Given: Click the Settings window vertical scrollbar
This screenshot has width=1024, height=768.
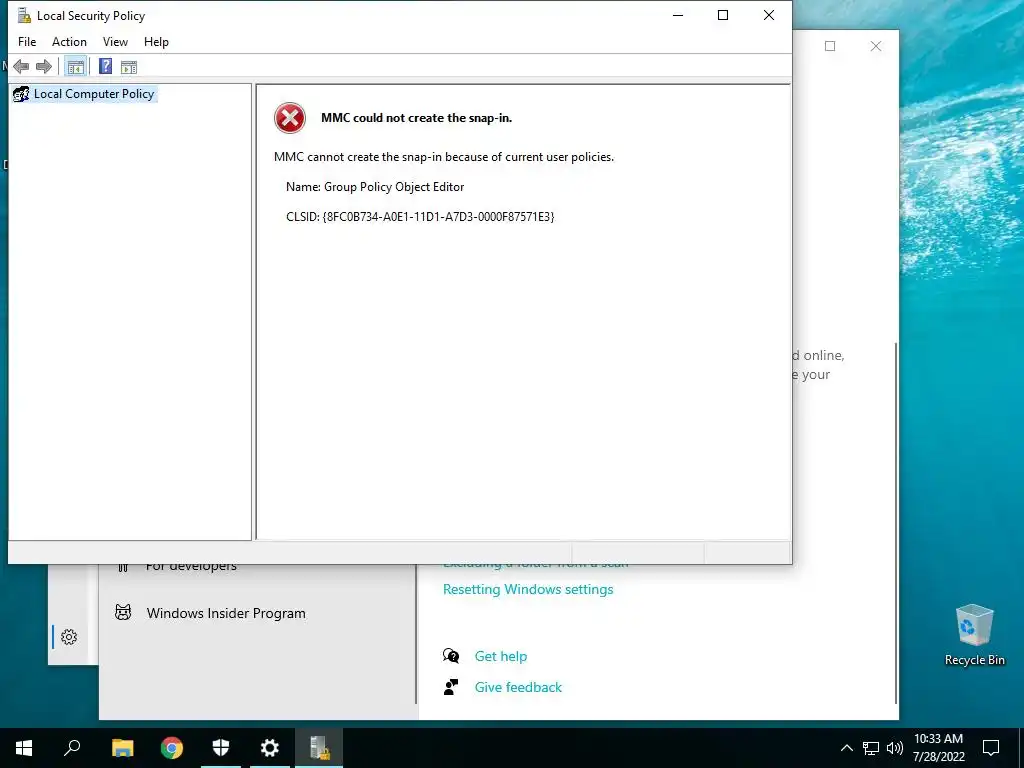Looking at the screenshot, I should click(x=896, y=522).
